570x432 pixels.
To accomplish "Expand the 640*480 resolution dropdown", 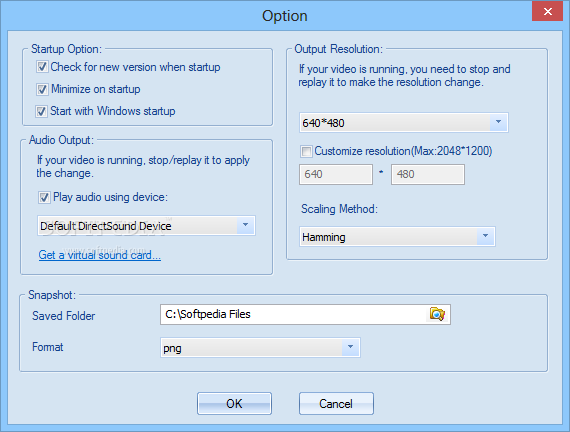I will pyautogui.click(x=404, y=123).
